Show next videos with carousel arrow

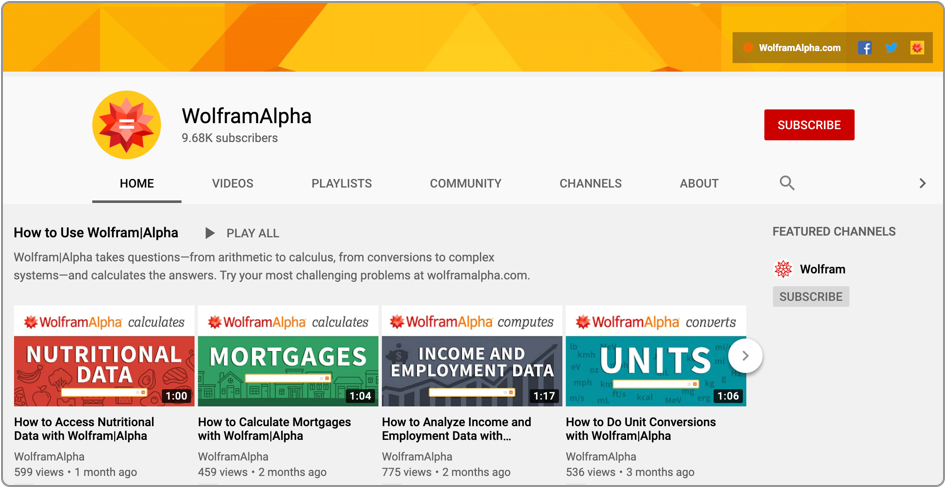(x=745, y=356)
